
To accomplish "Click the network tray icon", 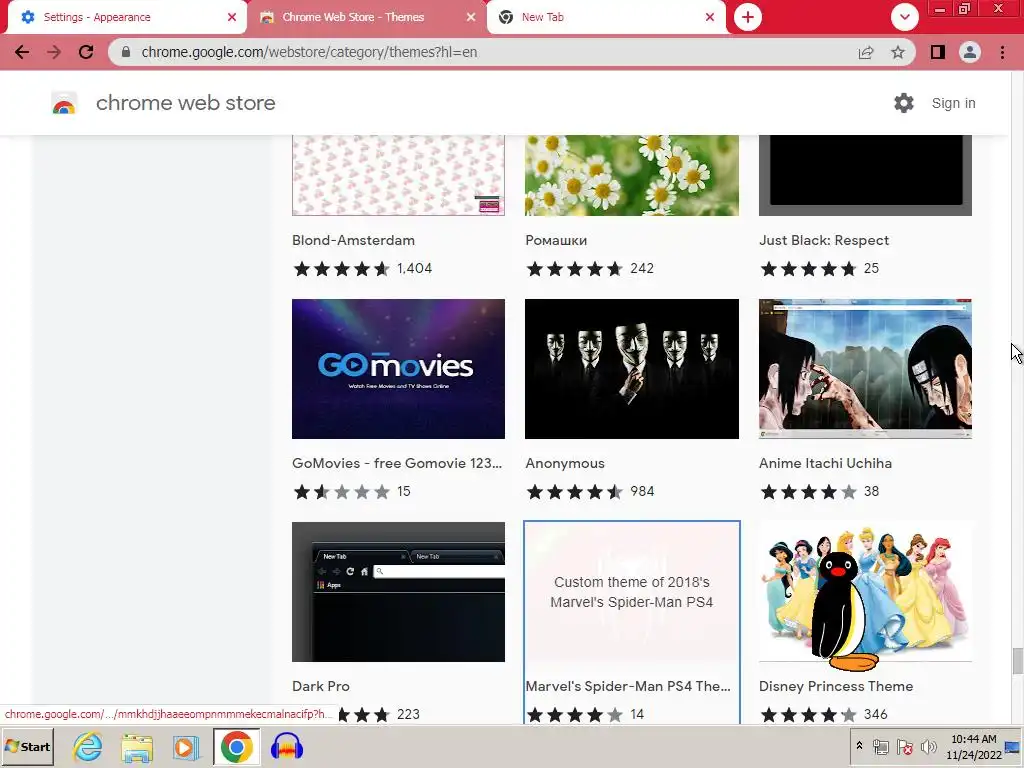I will [881, 747].
